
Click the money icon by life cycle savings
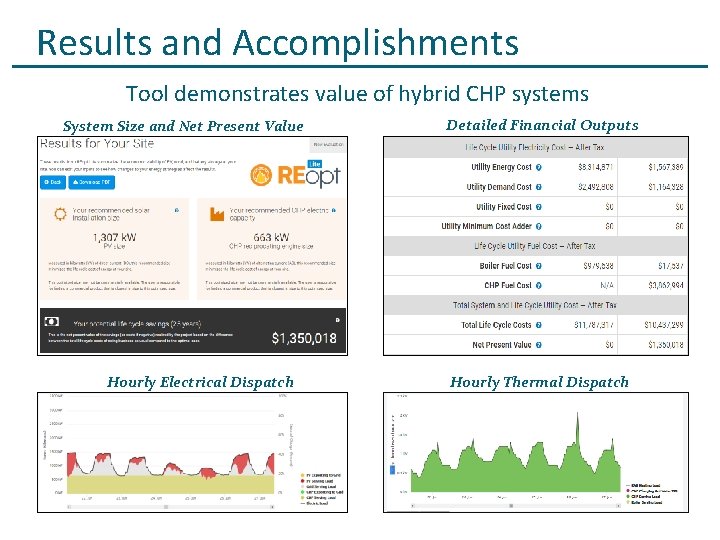tap(51, 321)
